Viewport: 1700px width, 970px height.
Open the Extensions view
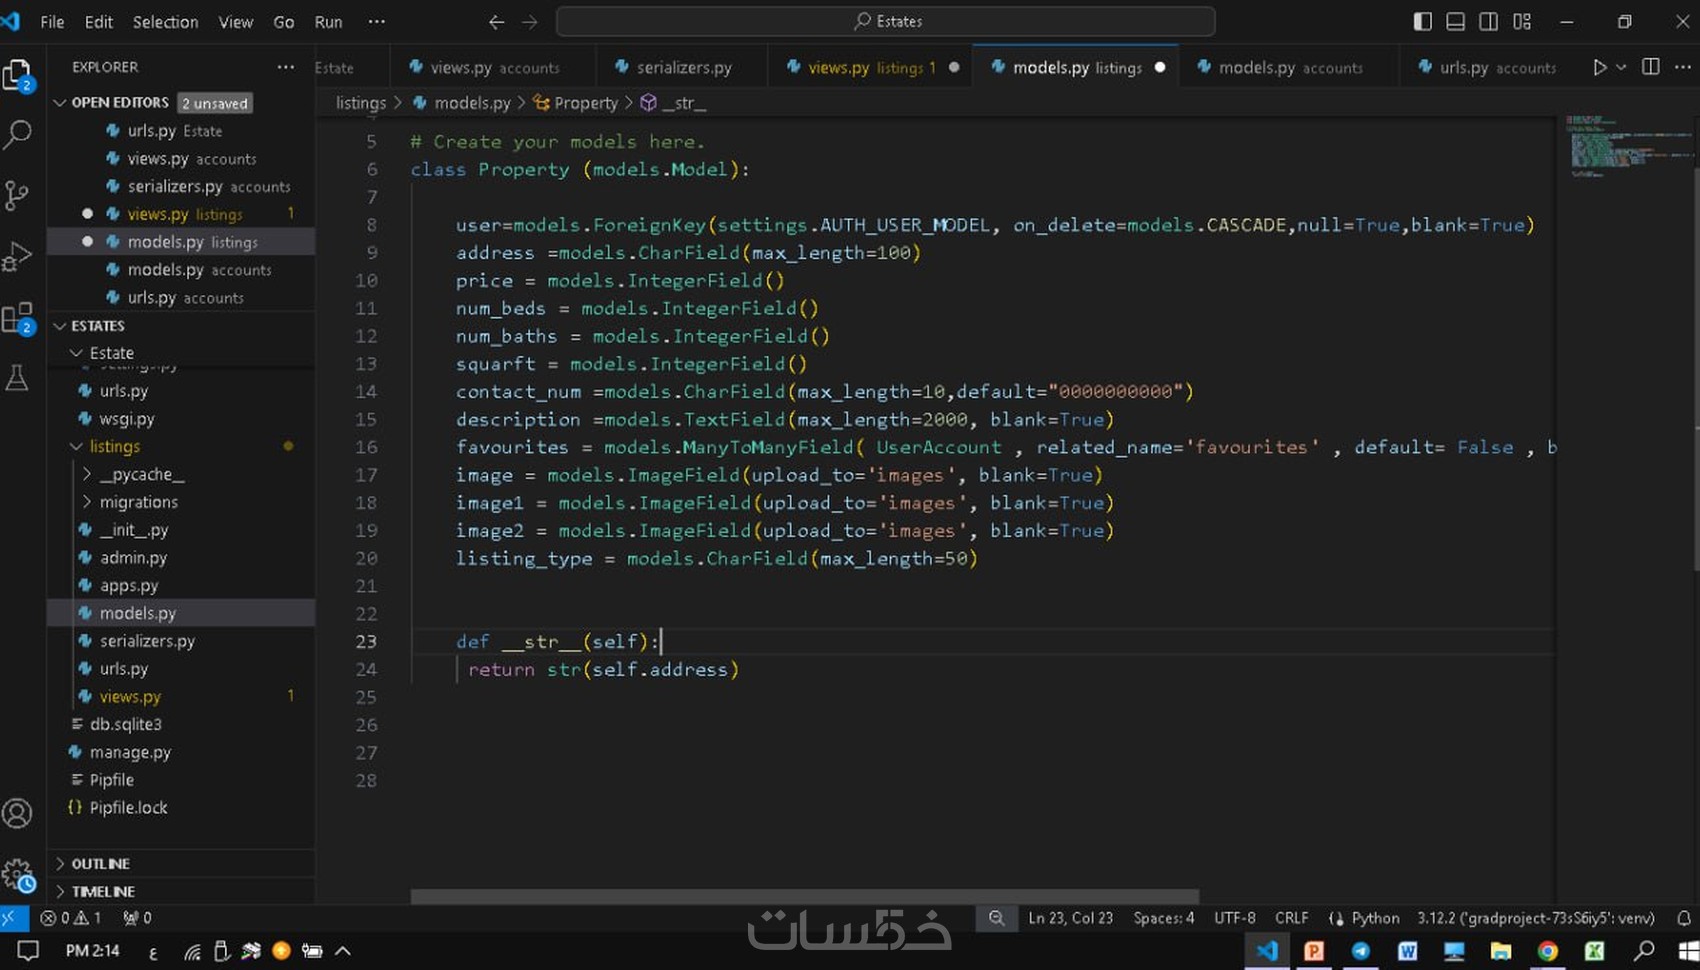[x=18, y=318]
